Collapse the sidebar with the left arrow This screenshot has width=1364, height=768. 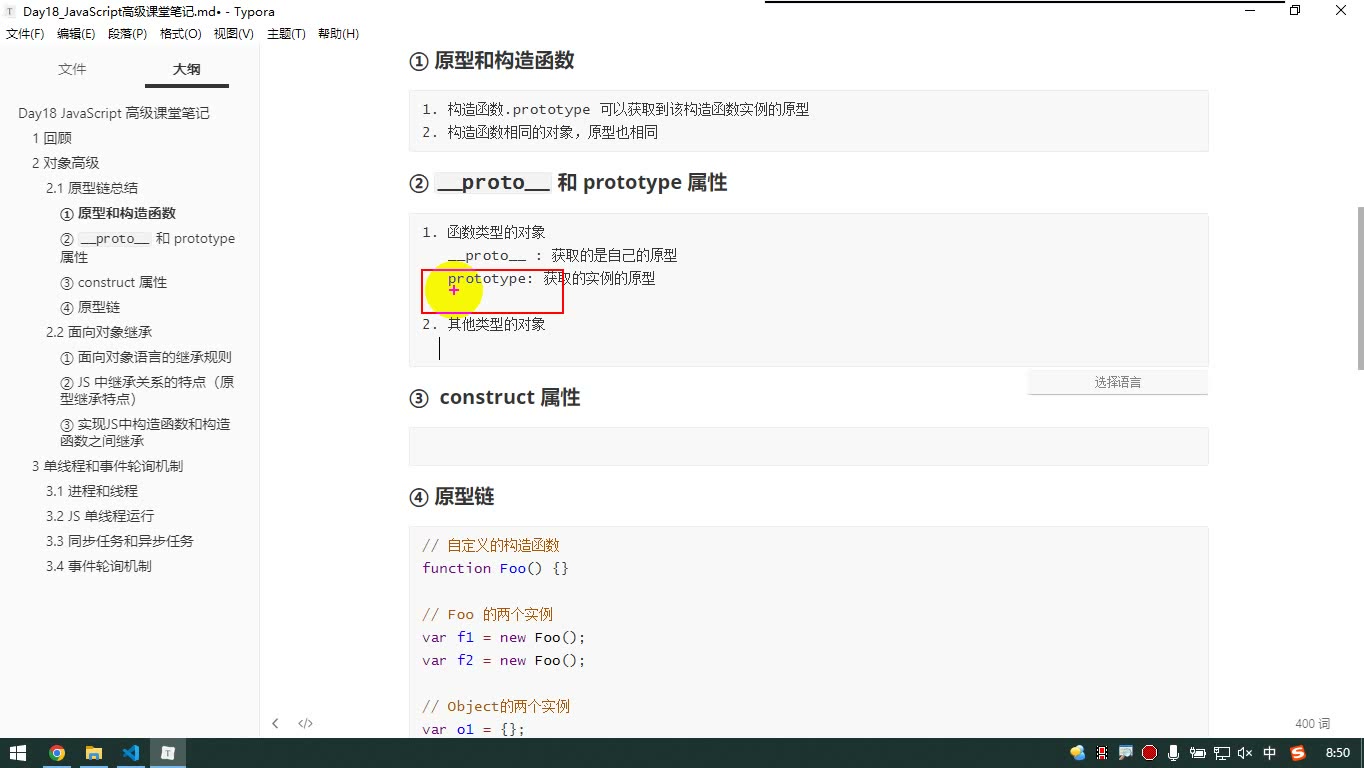[275, 723]
